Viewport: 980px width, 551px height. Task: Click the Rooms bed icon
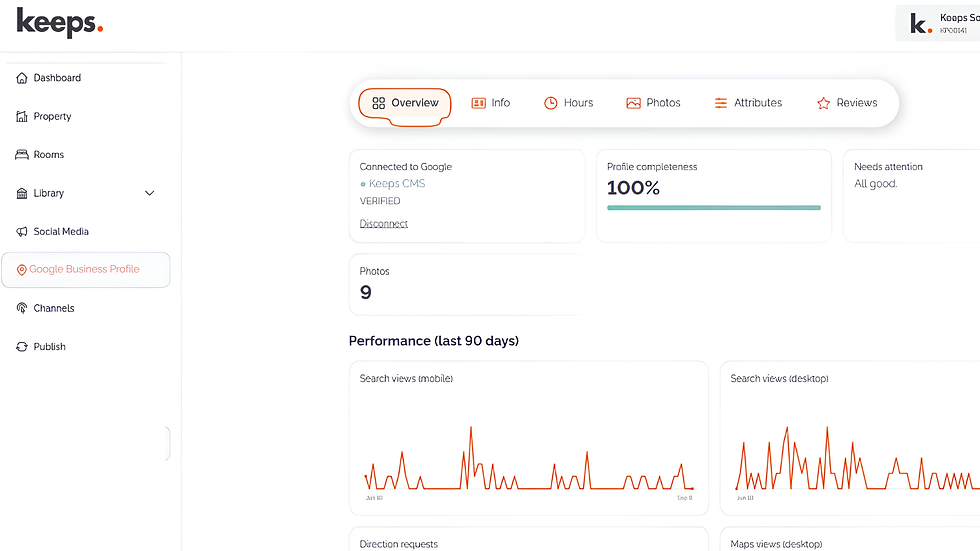pyautogui.click(x=22, y=154)
